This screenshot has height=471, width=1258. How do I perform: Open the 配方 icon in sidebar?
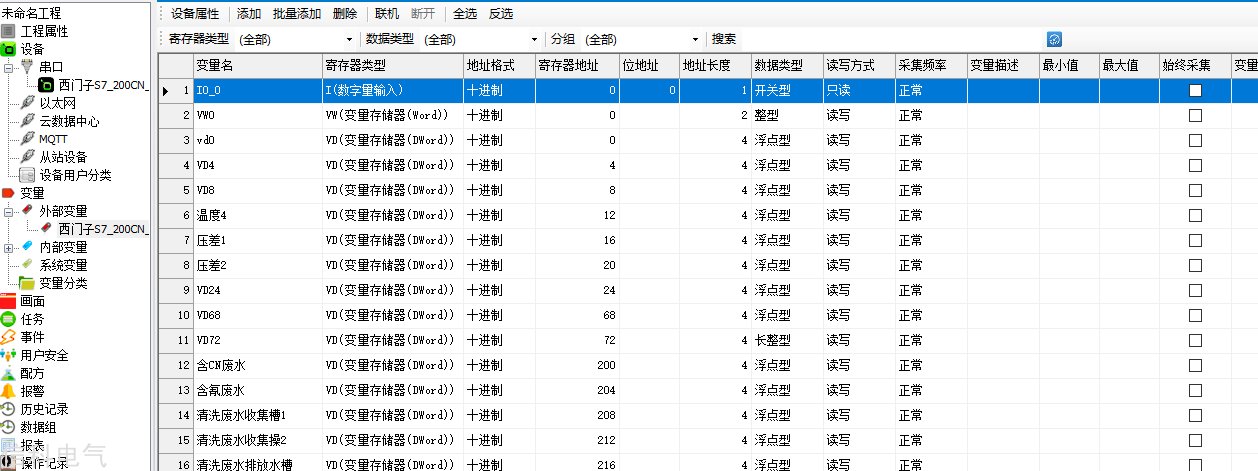point(8,373)
